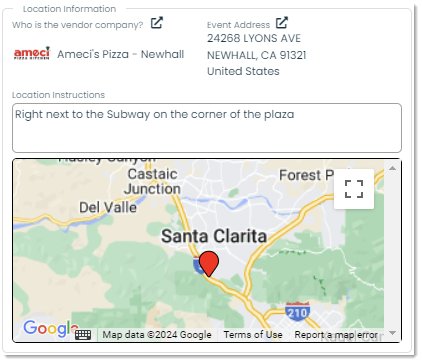The width and height of the screenshot is (422, 363).
Task: Click the Del Valle map label
Action: (x=108, y=207)
